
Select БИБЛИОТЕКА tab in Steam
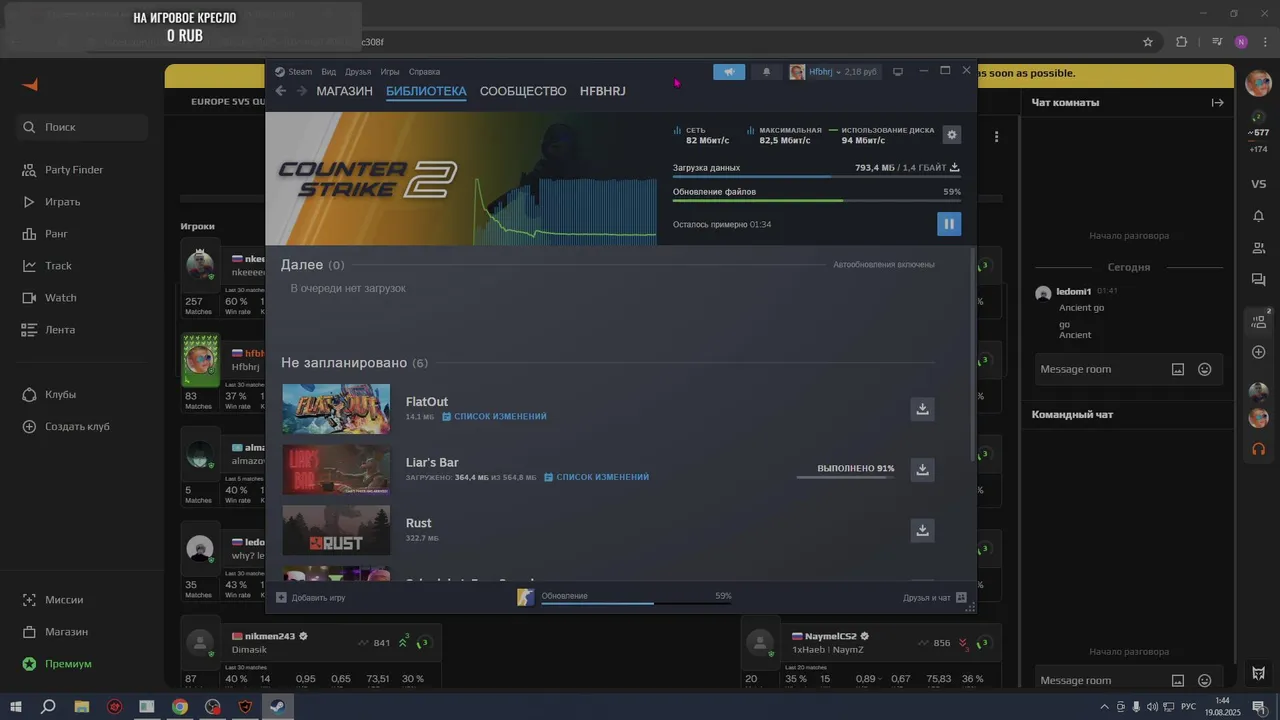(426, 91)
